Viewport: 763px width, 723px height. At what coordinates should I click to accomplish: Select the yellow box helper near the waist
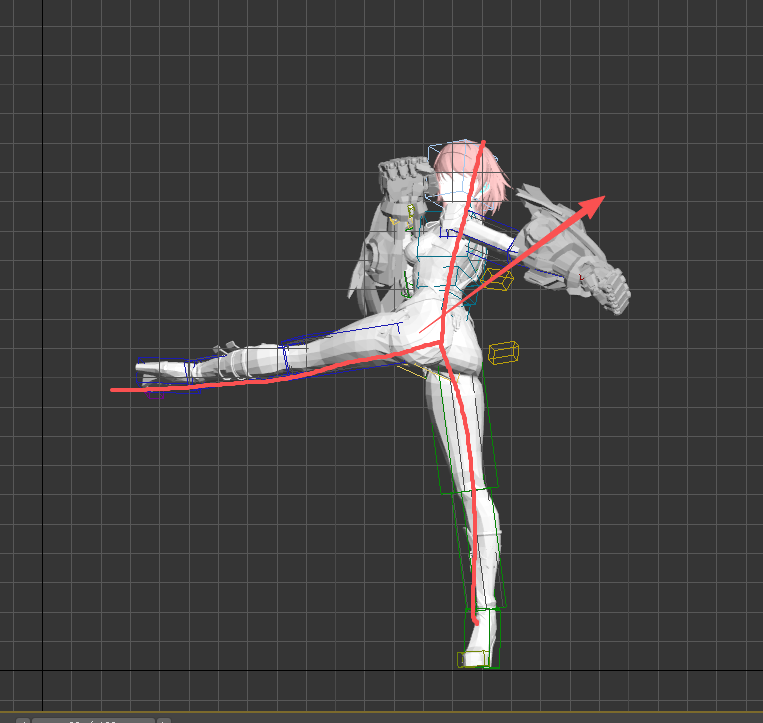click(x=497, y=279)
